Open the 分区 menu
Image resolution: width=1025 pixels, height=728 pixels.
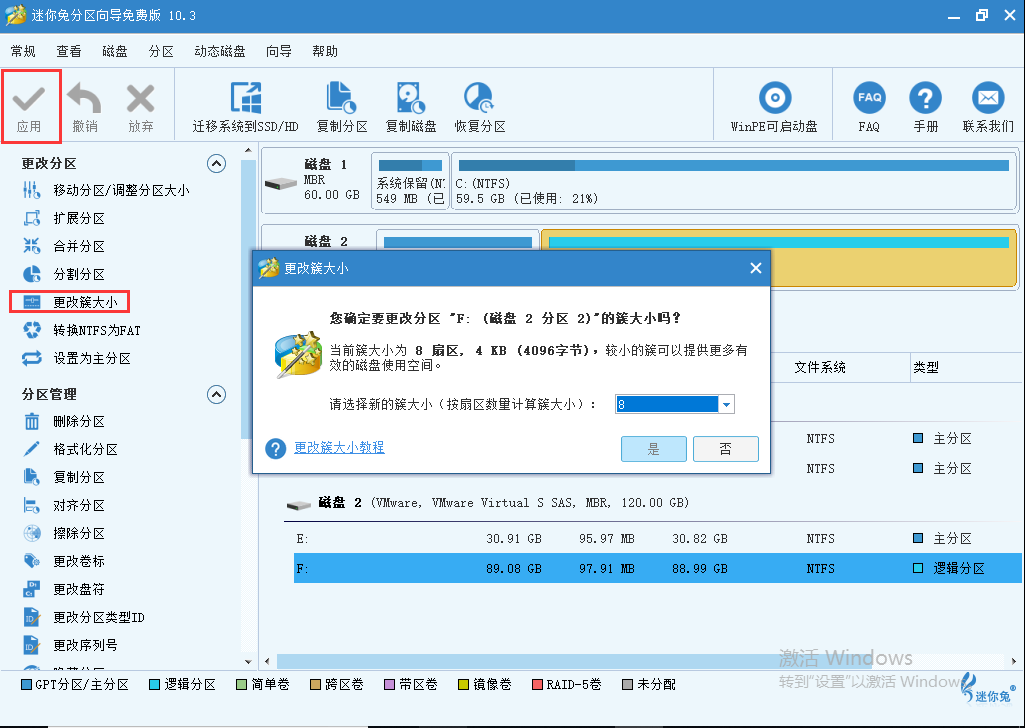point(161,51)
